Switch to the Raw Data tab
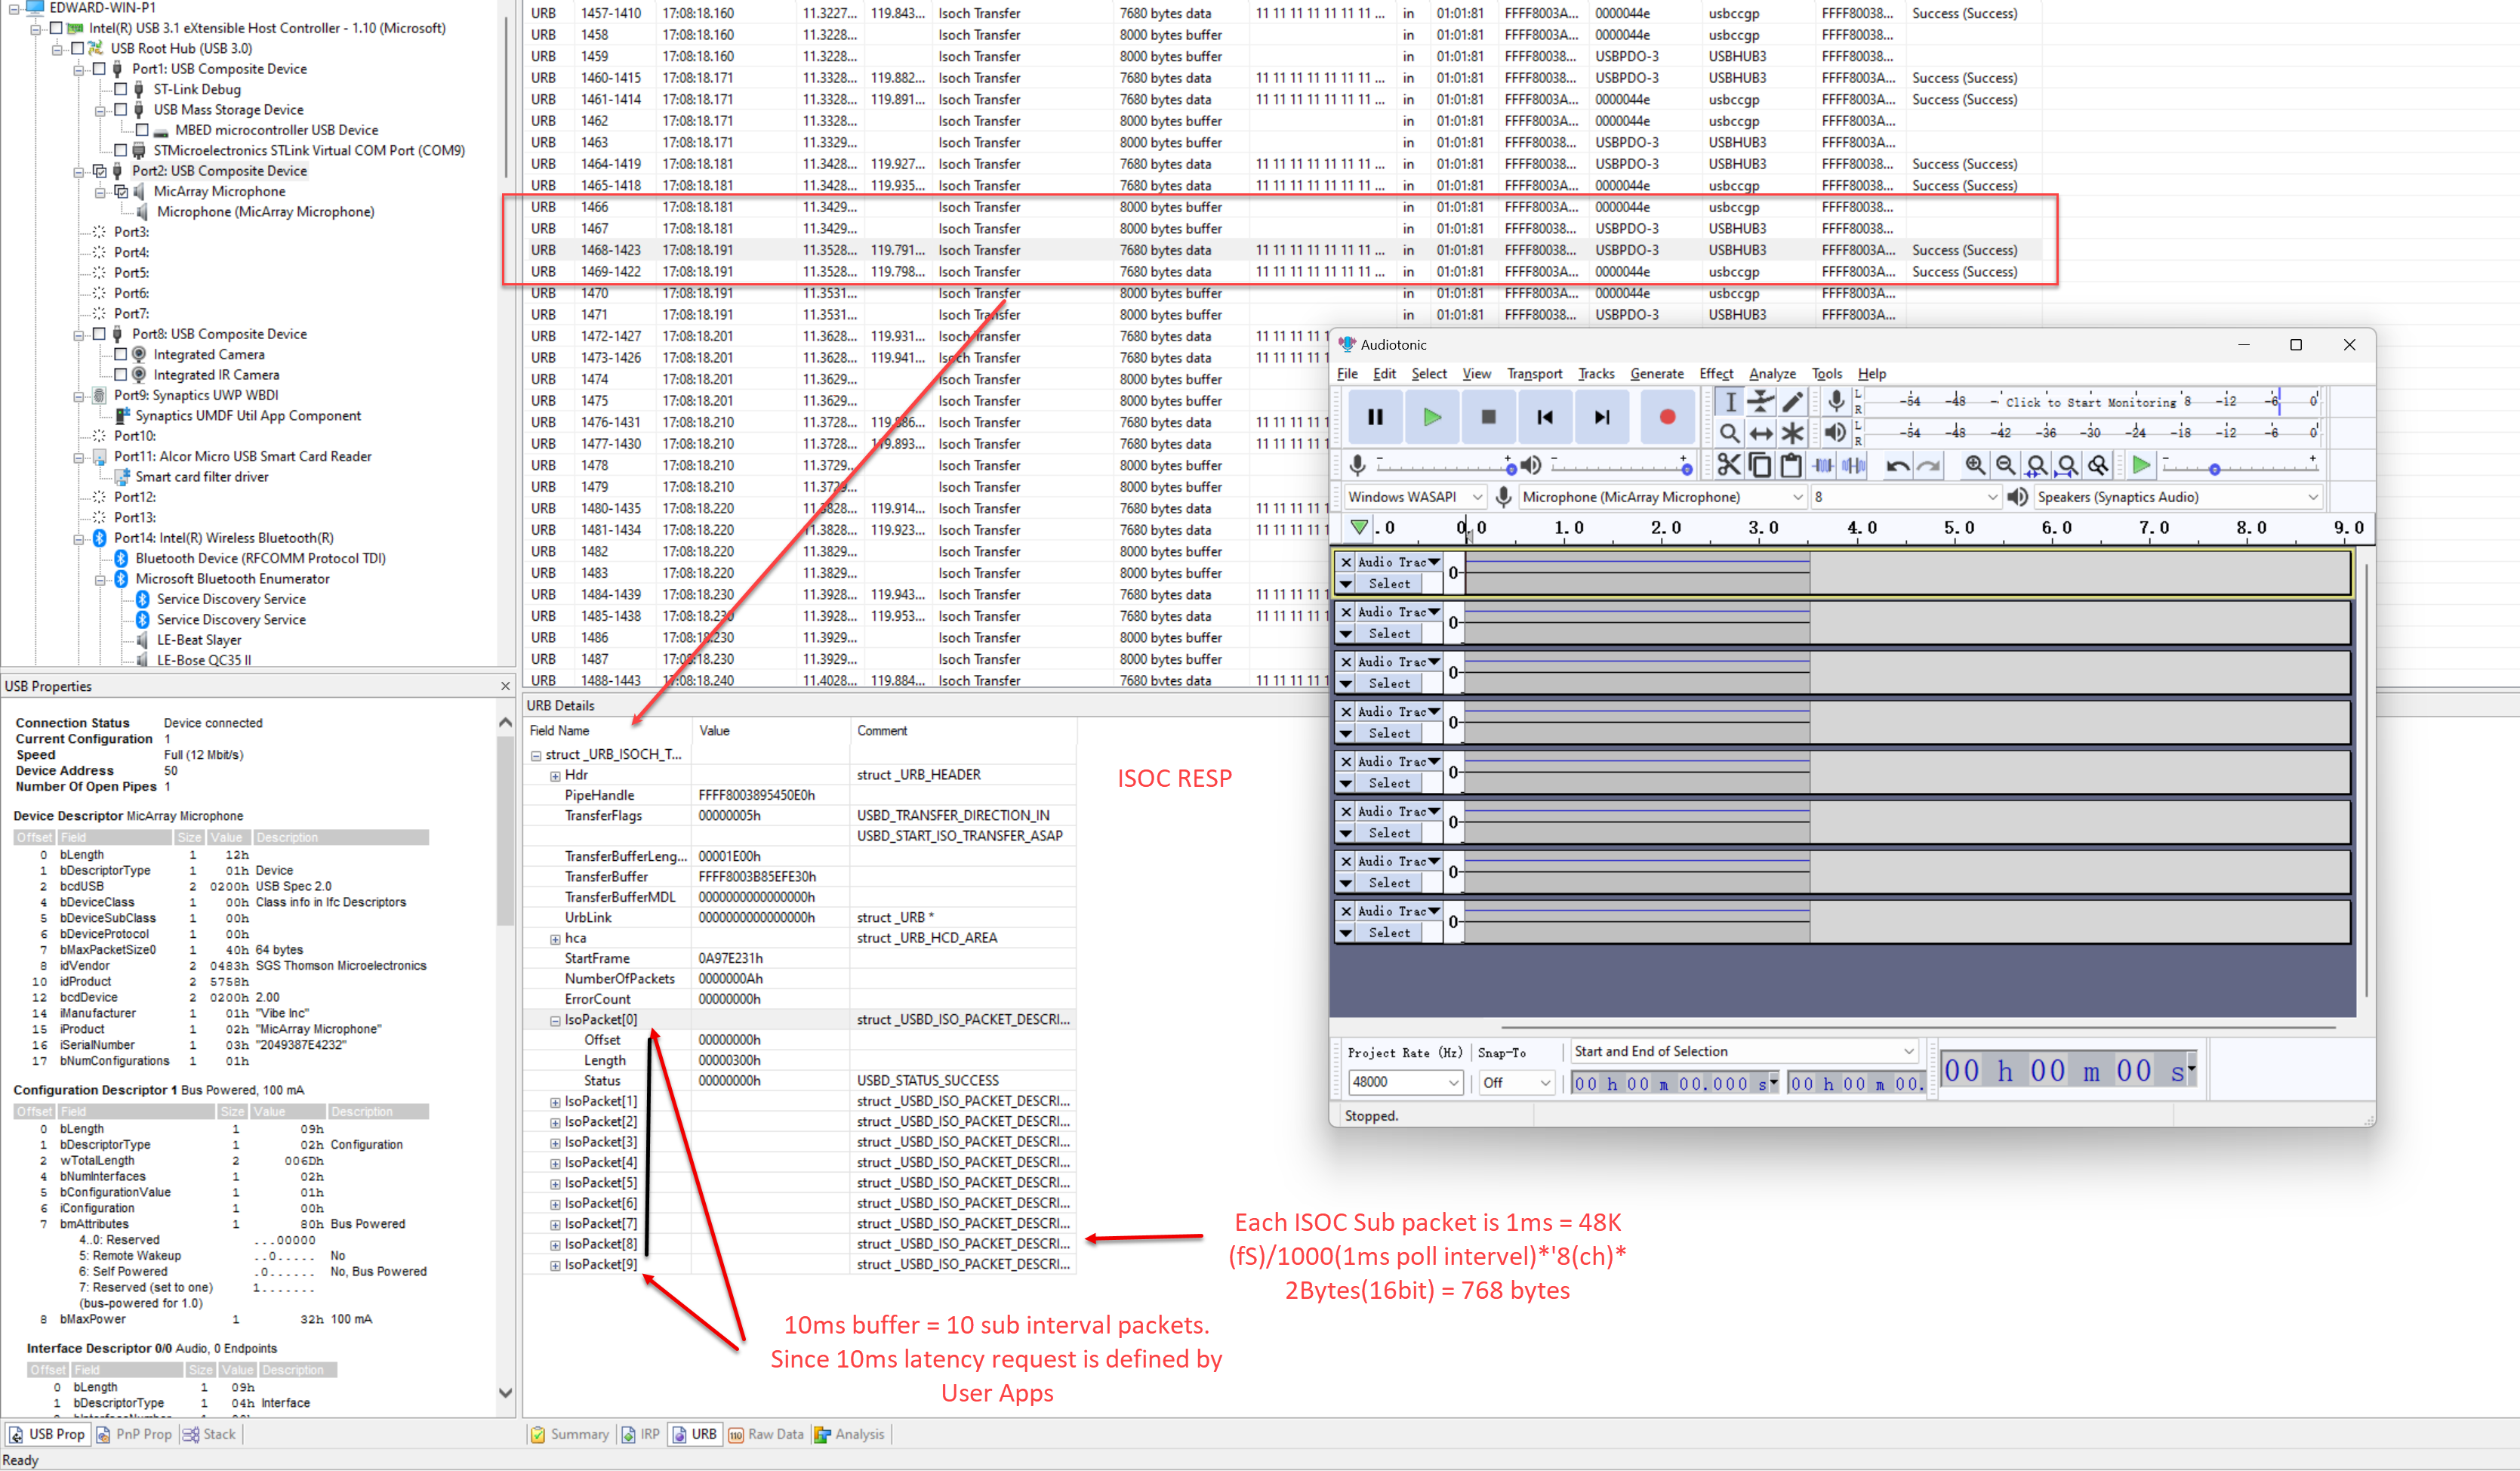 767,1434
